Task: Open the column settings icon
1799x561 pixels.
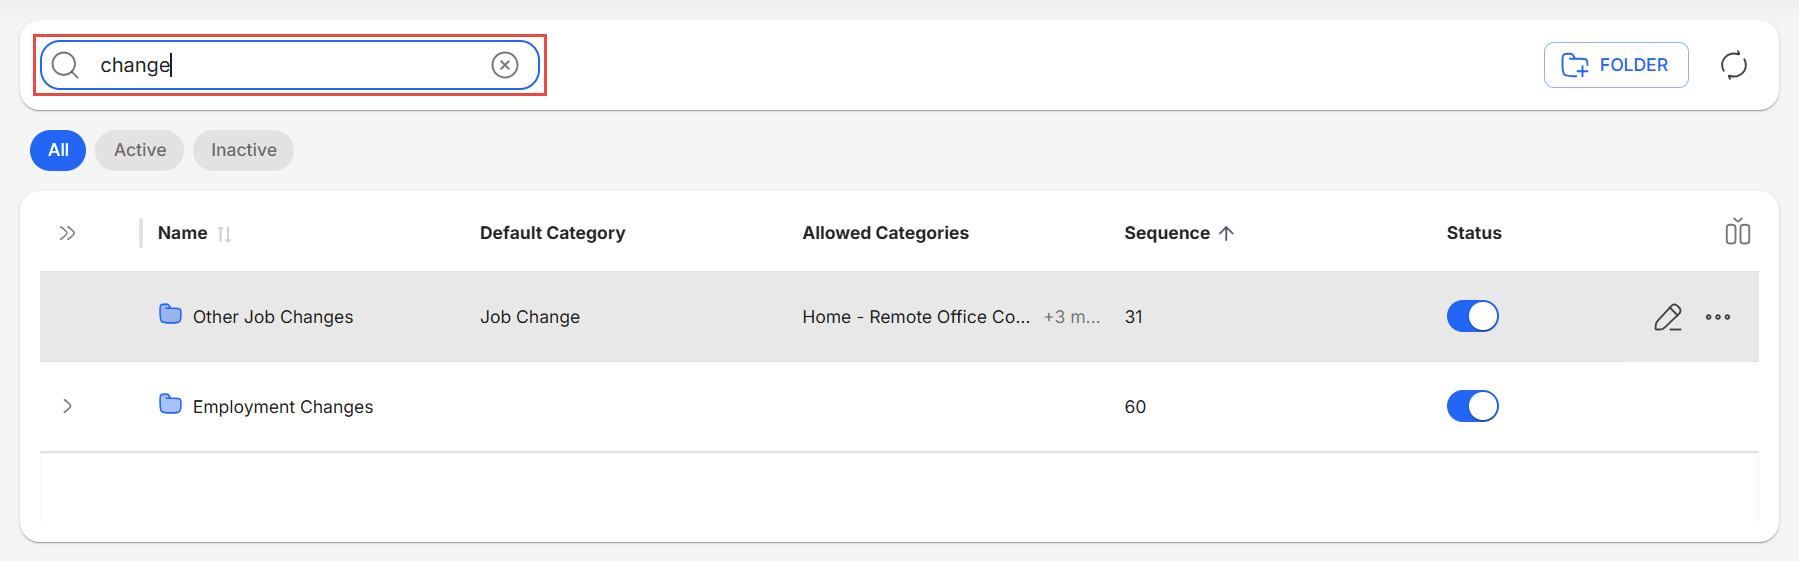Action: 1737,232
